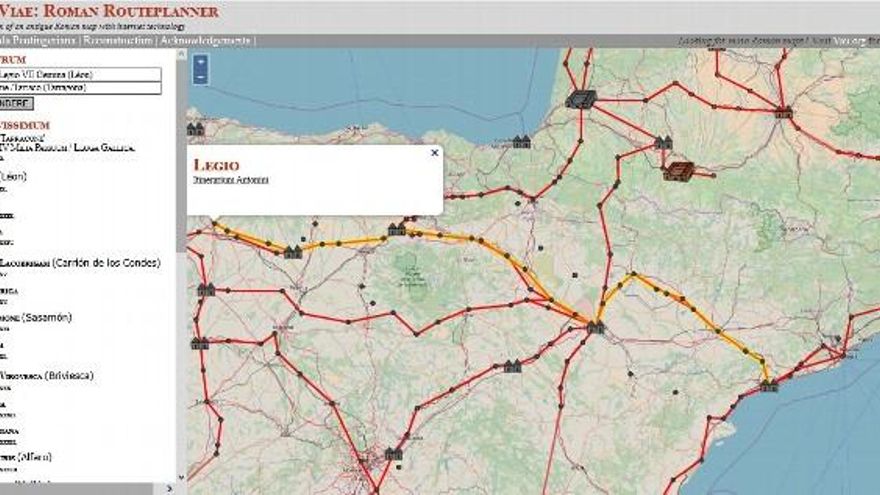Zoom out with the map minus button
The width and height of the screenshot is (880, 495).
coord(201,77)
